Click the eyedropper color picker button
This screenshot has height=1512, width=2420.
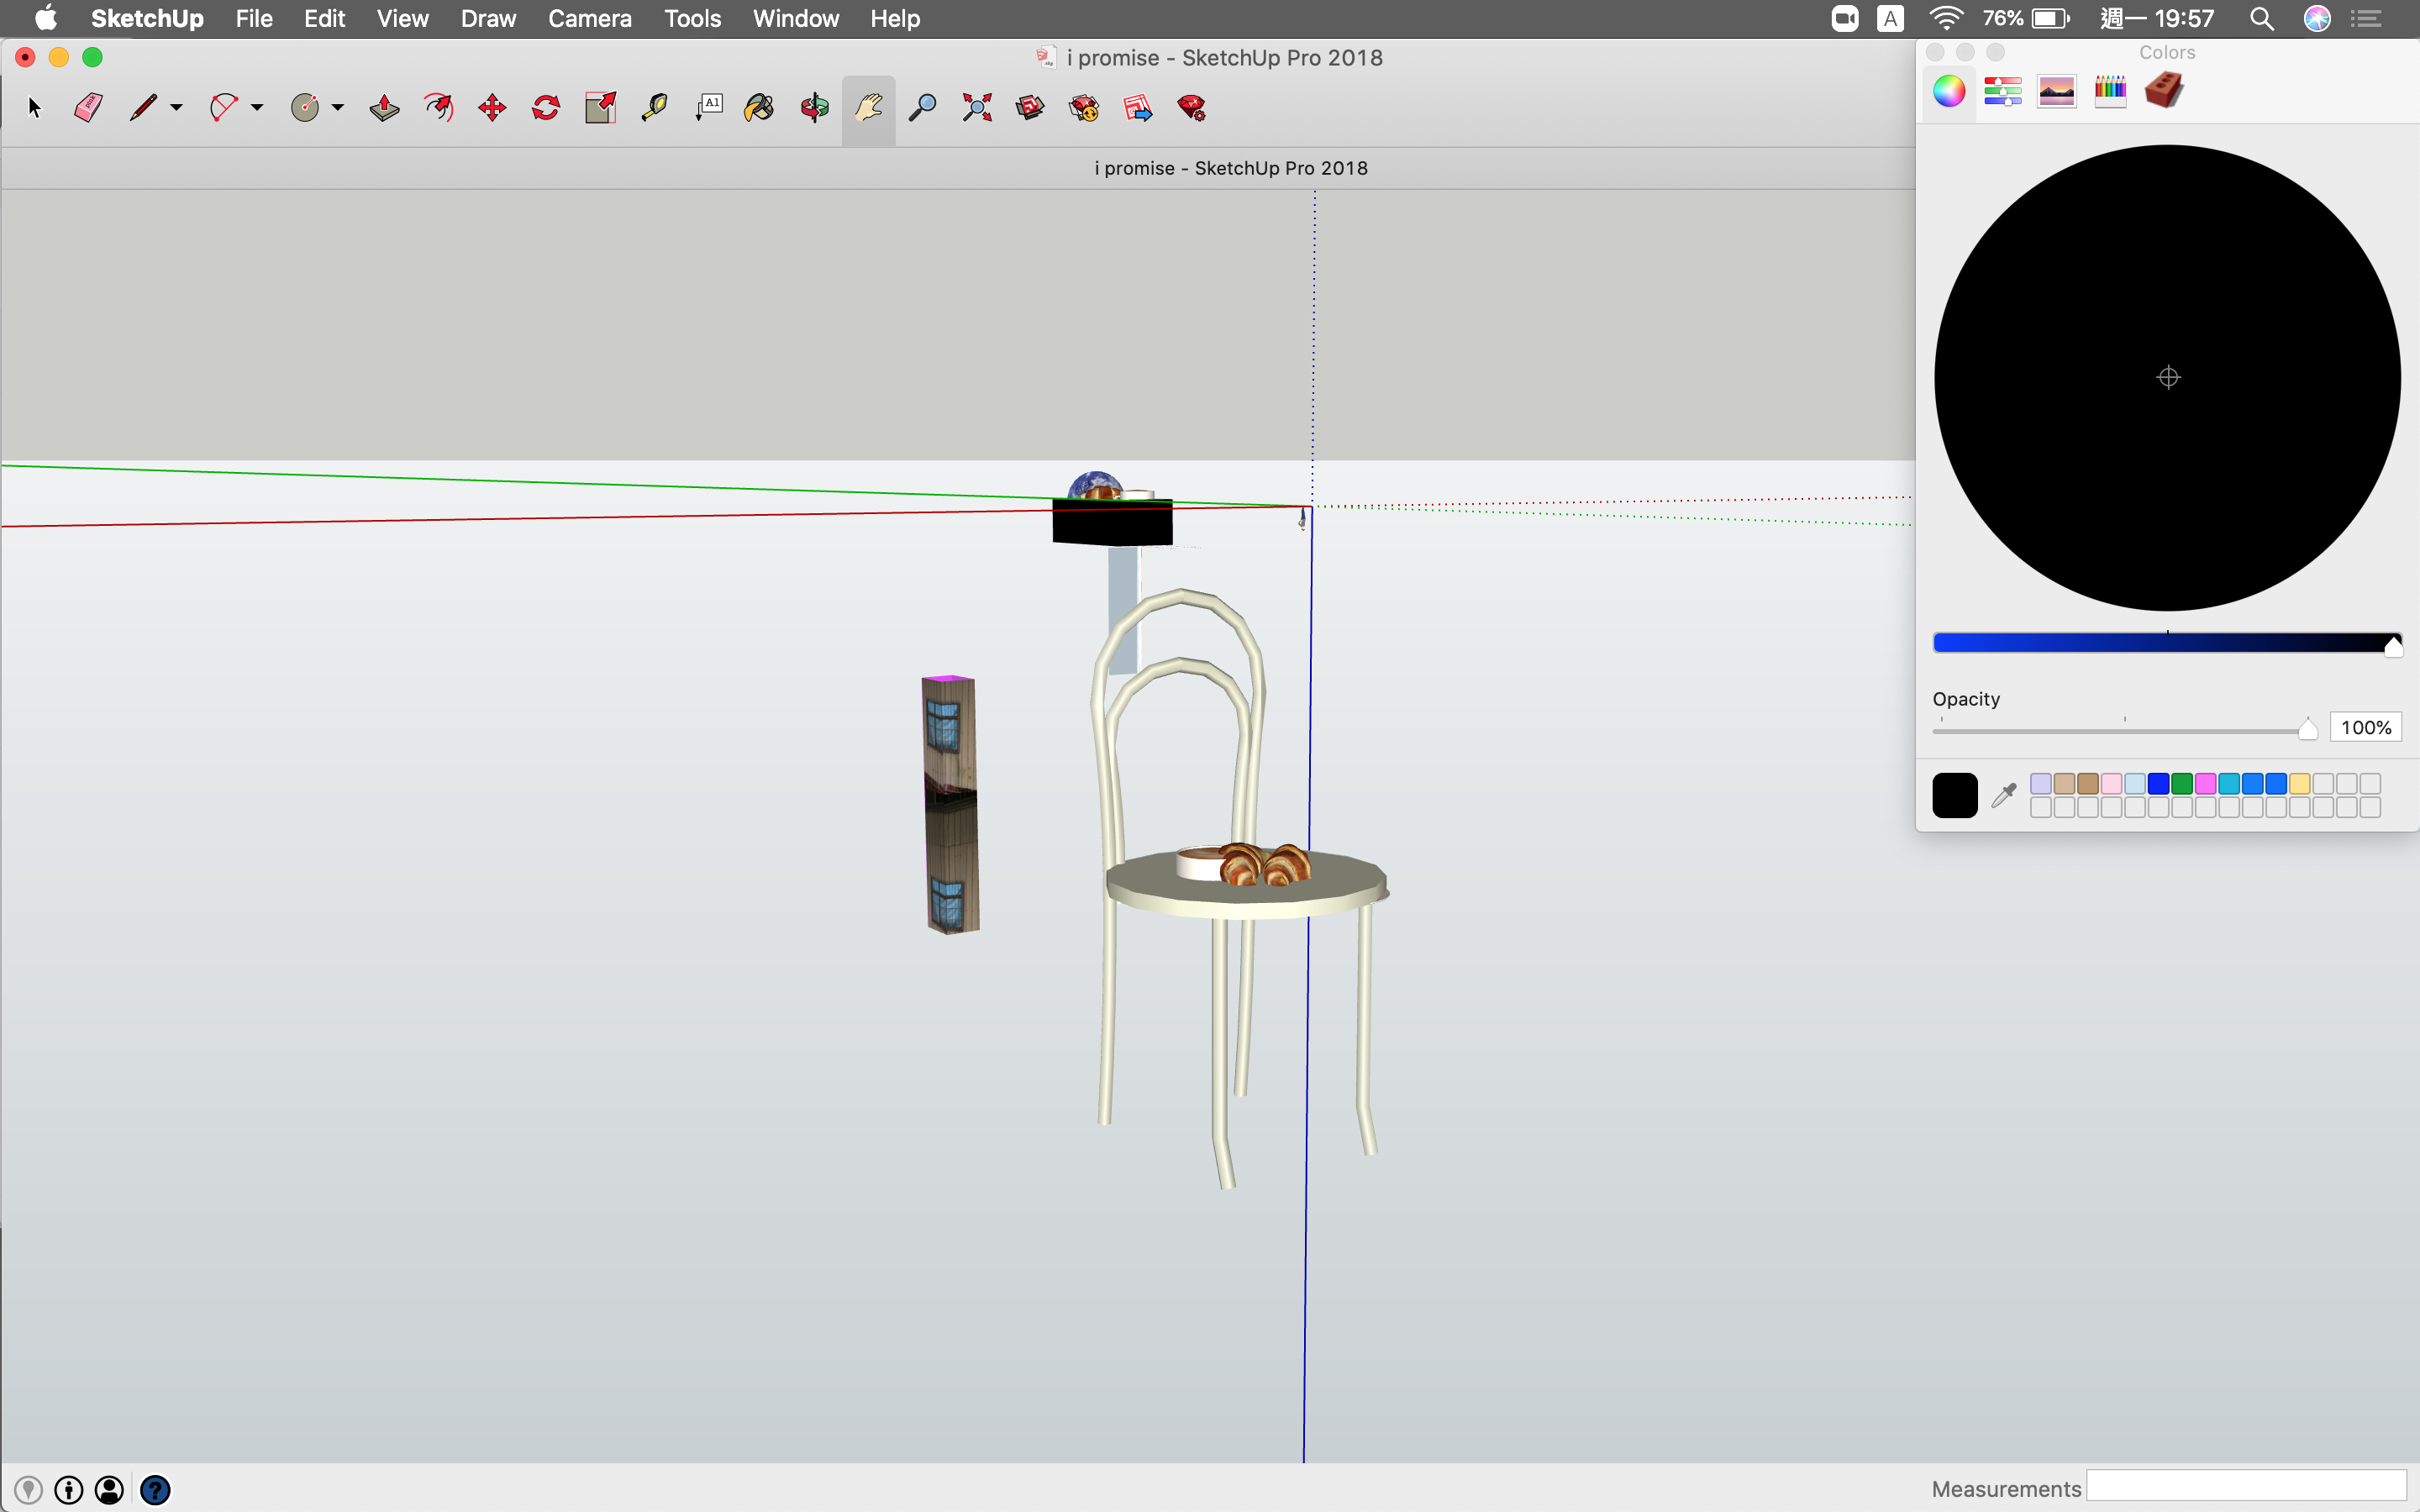click(x=2003, y=795)
